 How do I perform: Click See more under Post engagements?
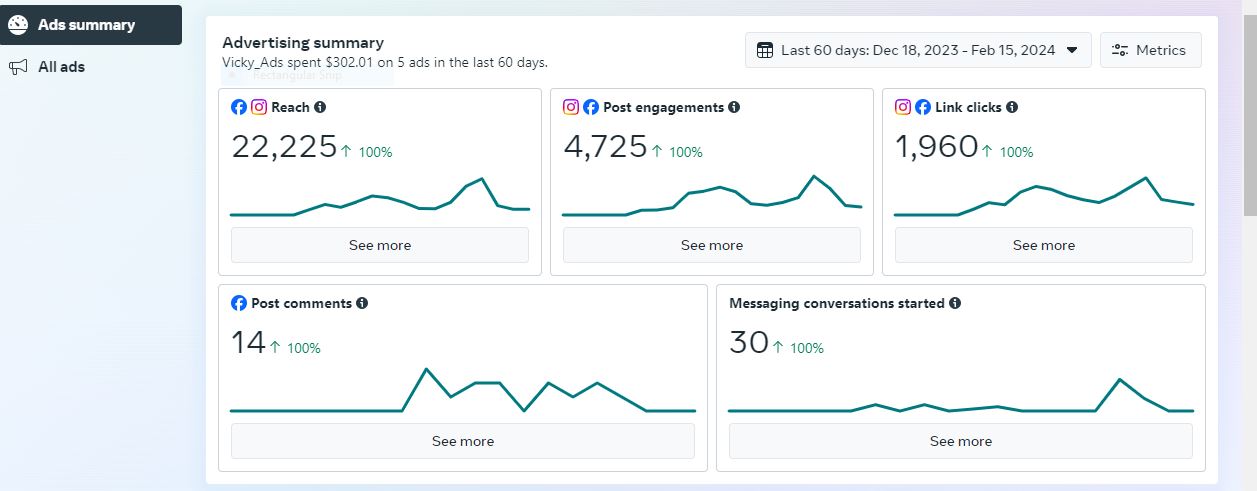(711, 245)
